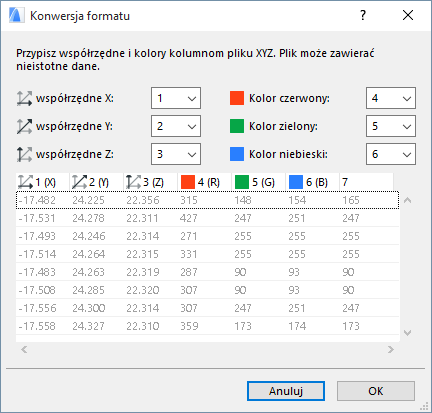
Task: Select the row with value -17.514
Action: point(207,254)
